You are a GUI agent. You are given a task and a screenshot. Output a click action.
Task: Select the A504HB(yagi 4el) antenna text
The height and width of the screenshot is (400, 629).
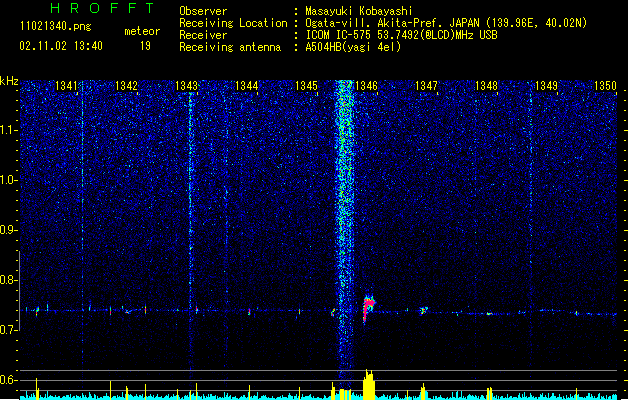tap(353, 47)
